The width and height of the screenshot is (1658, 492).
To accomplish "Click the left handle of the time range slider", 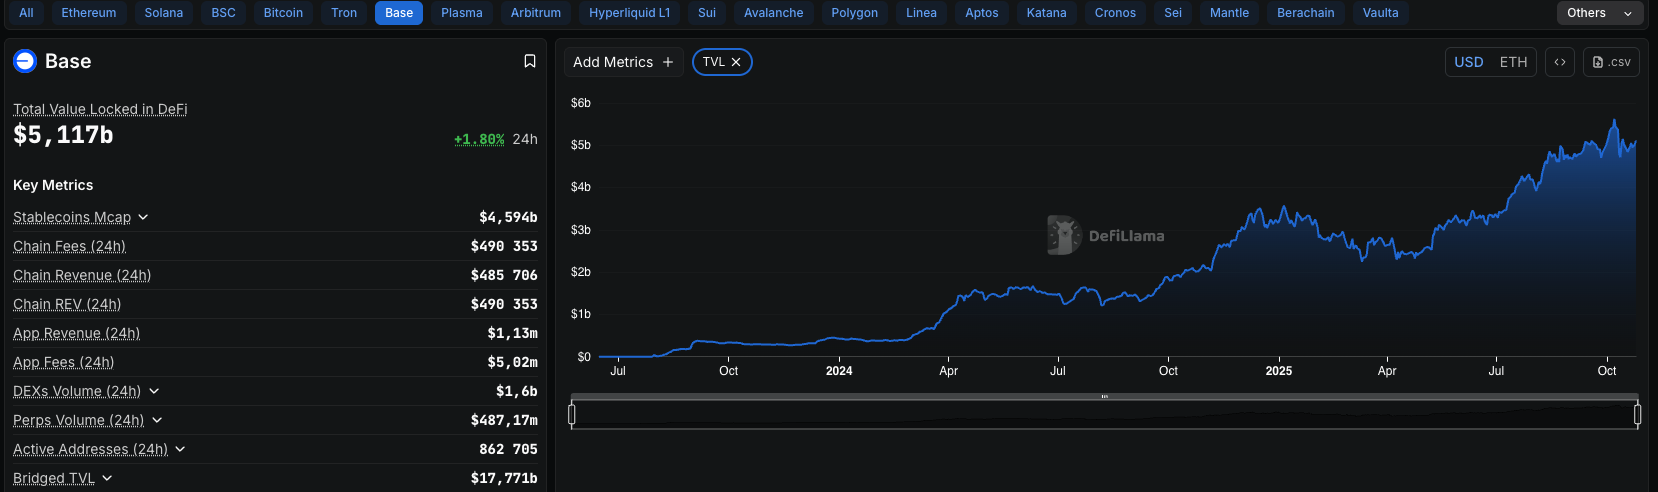I will 572,414.
